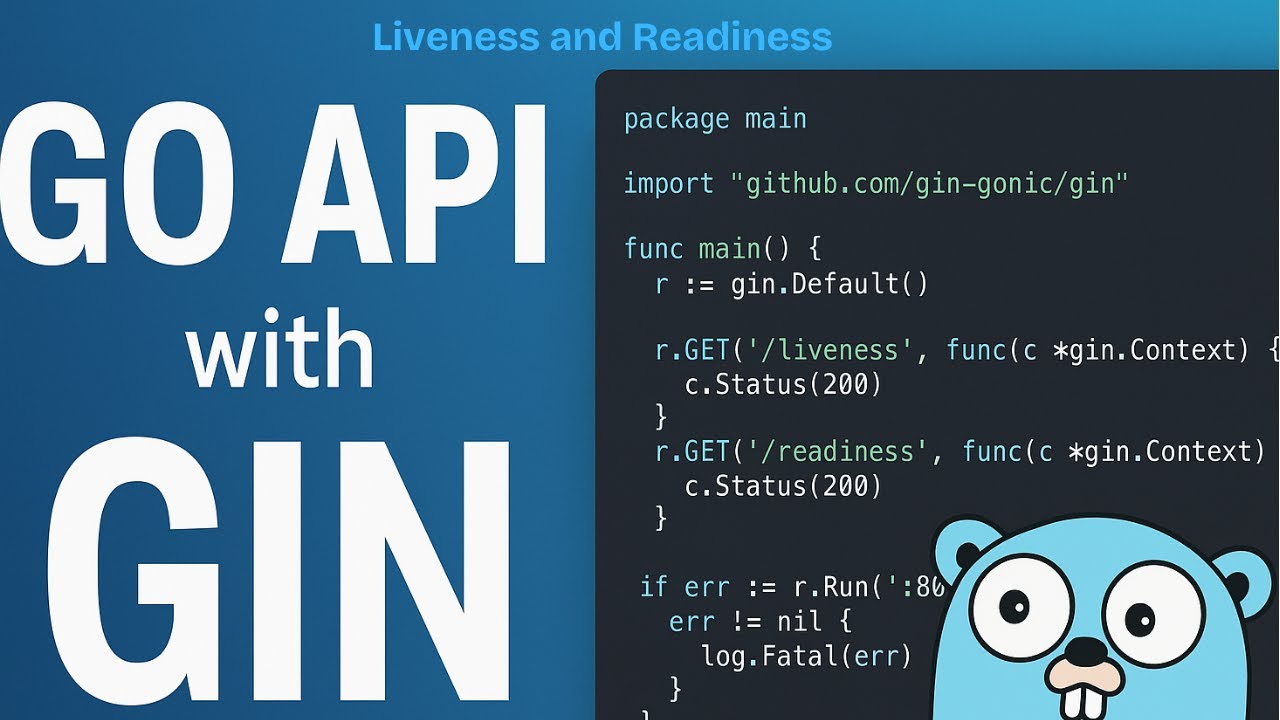1280x720 pixels.
Task: Click the large "GO API" title text
Action: tap(274, 183)
